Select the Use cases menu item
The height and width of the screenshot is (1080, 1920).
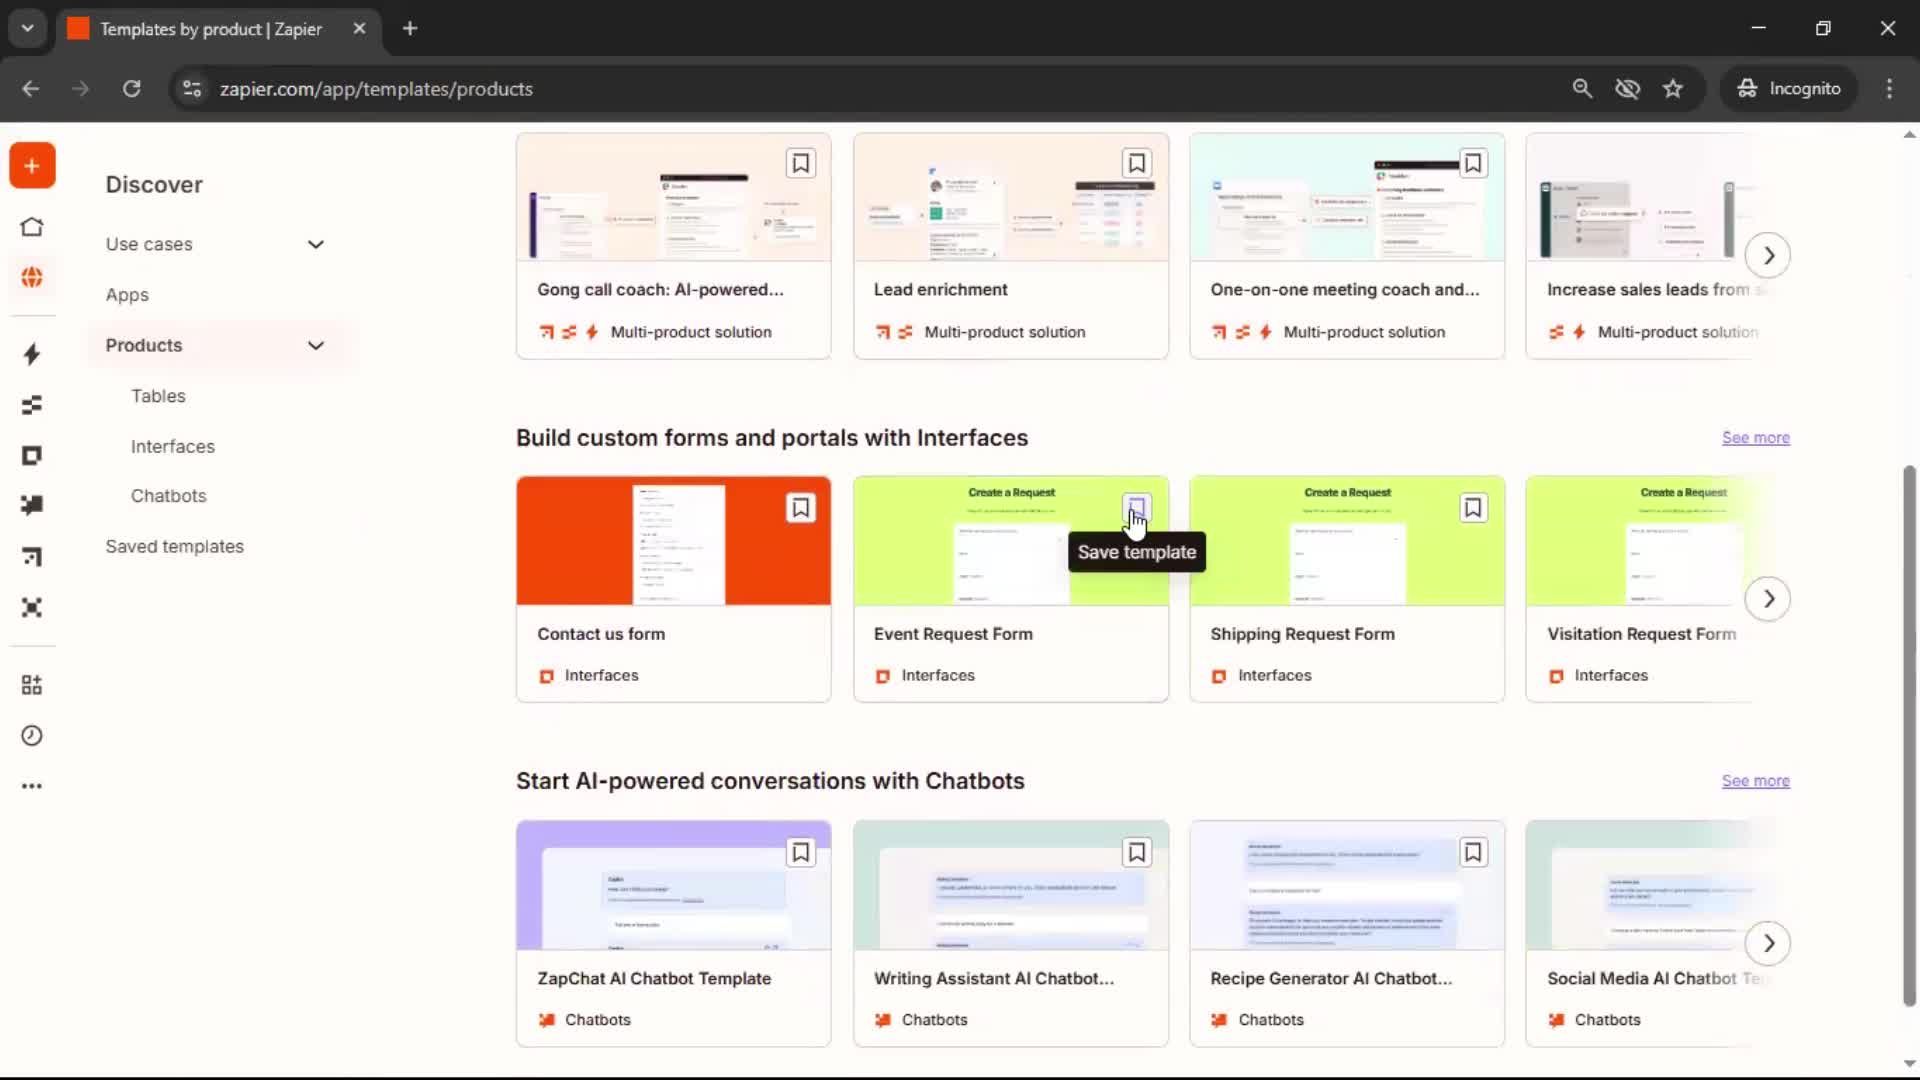(149, 244)
